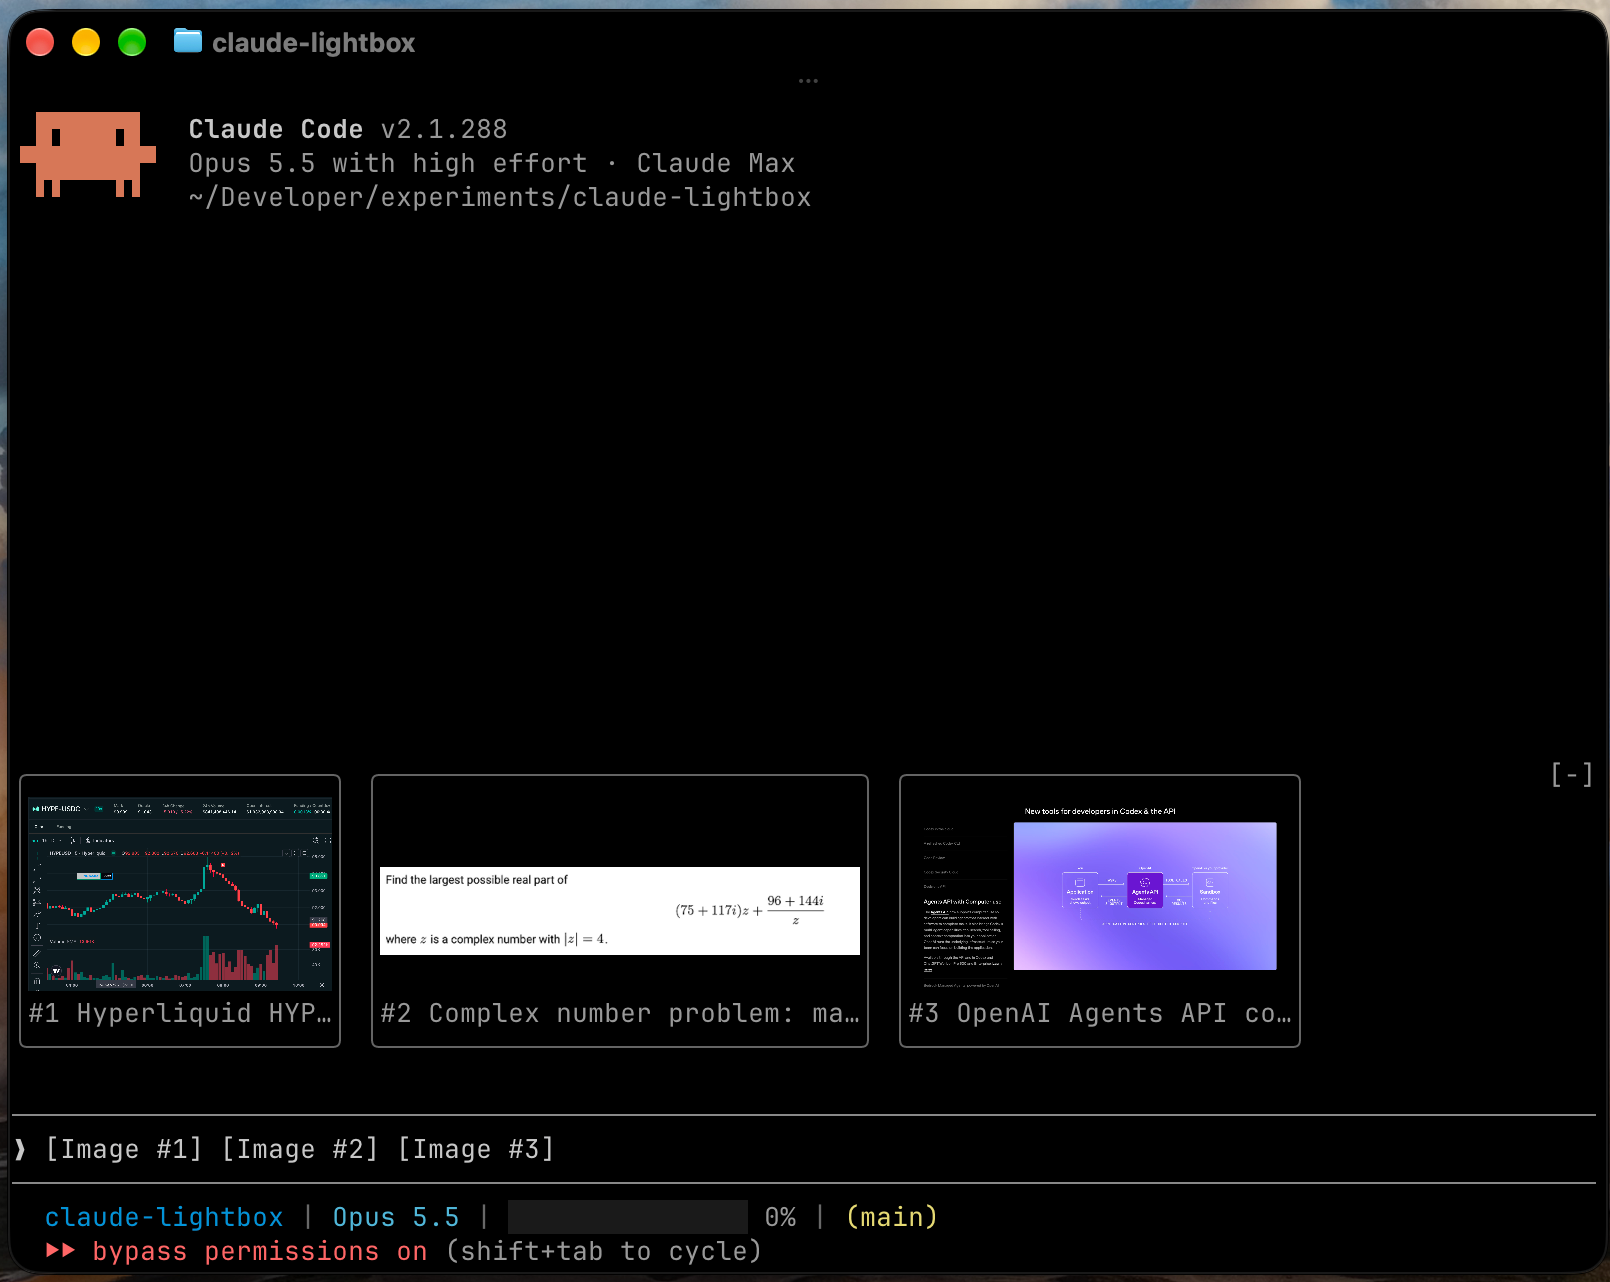
Task: Close the claude-lightbox terminal window
Action: [40, 42]
